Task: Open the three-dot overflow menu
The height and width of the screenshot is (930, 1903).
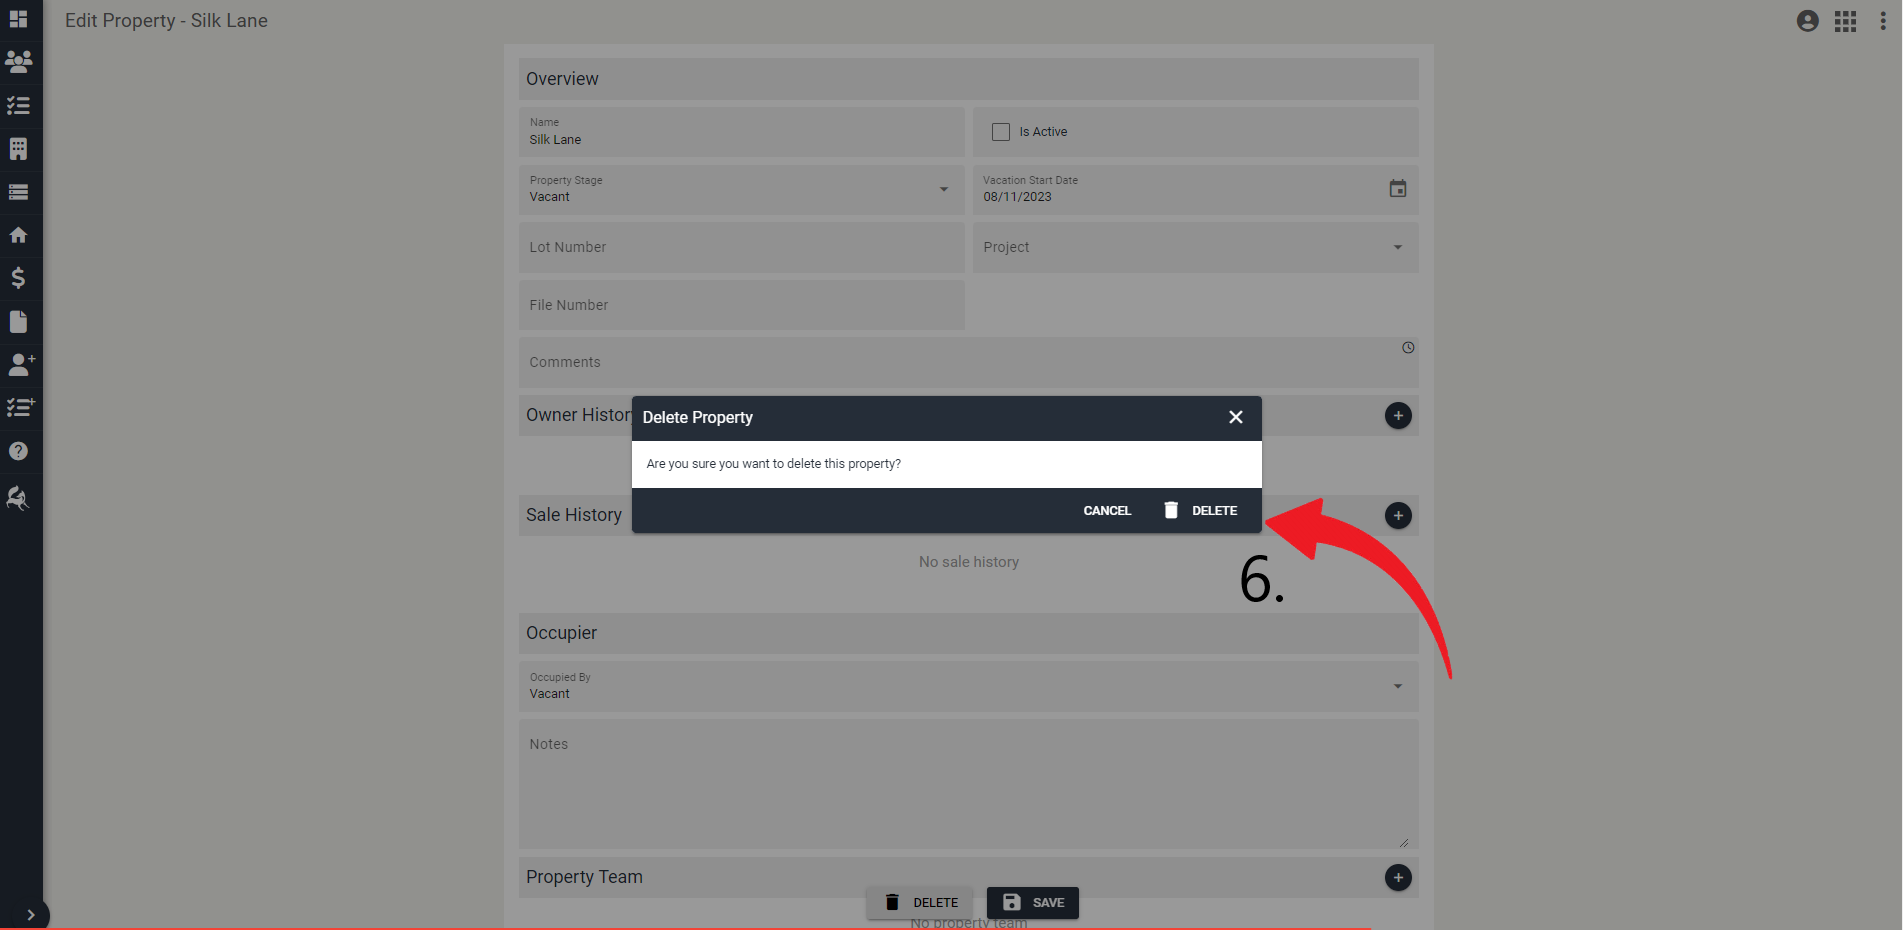Action: pyautogui.click(x=1884, y=20)
